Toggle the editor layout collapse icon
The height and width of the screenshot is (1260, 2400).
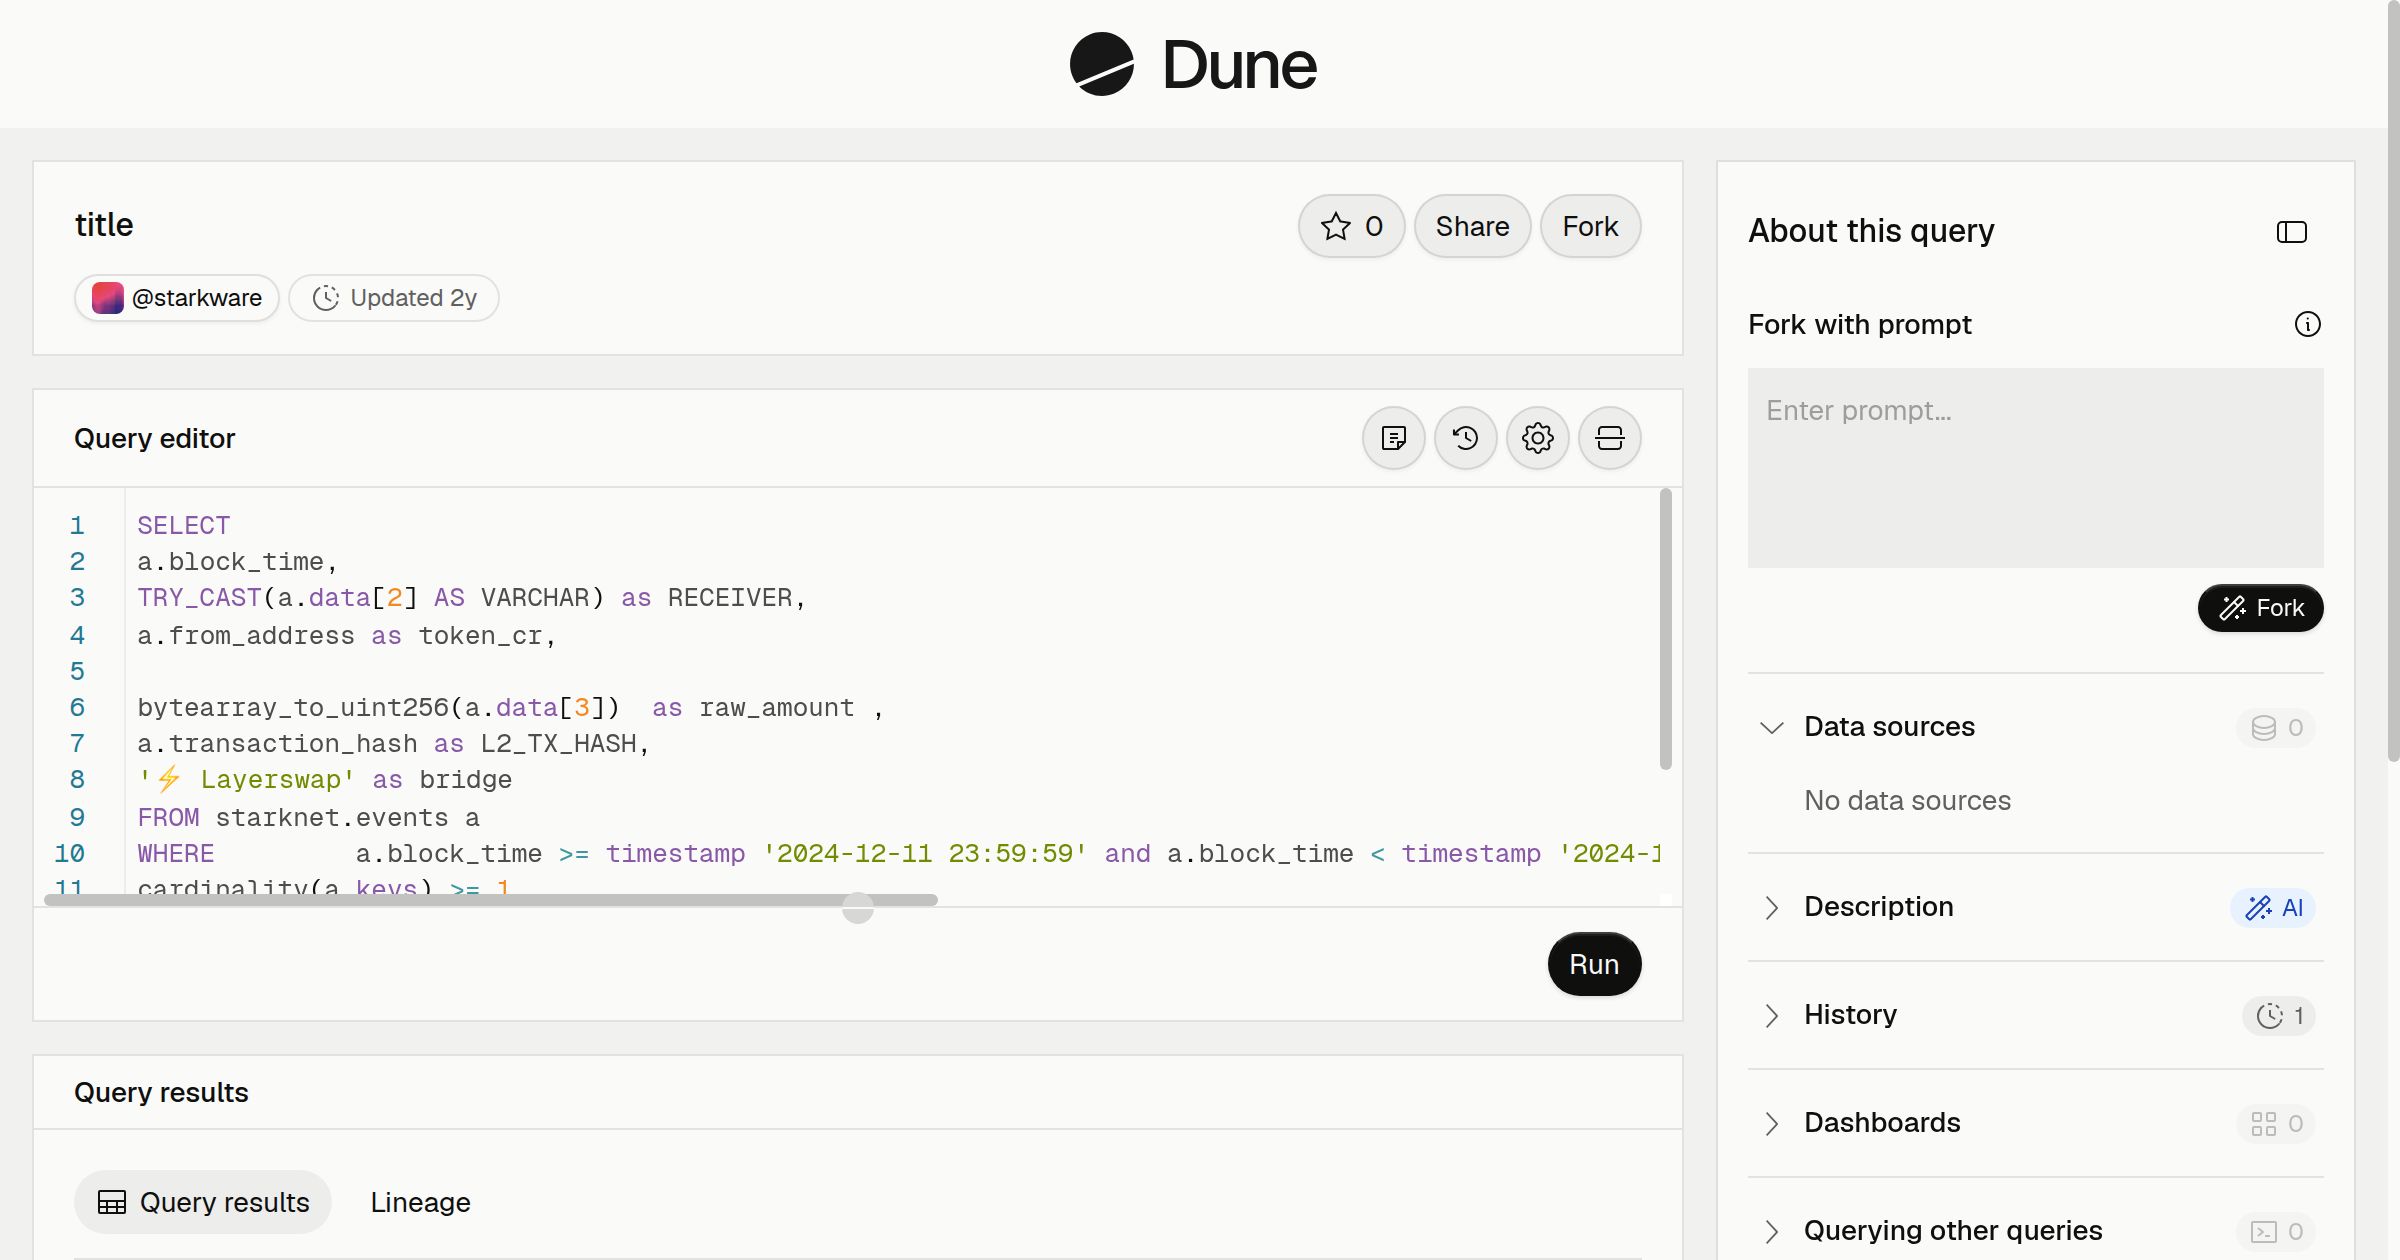(x=1609, y=438)
